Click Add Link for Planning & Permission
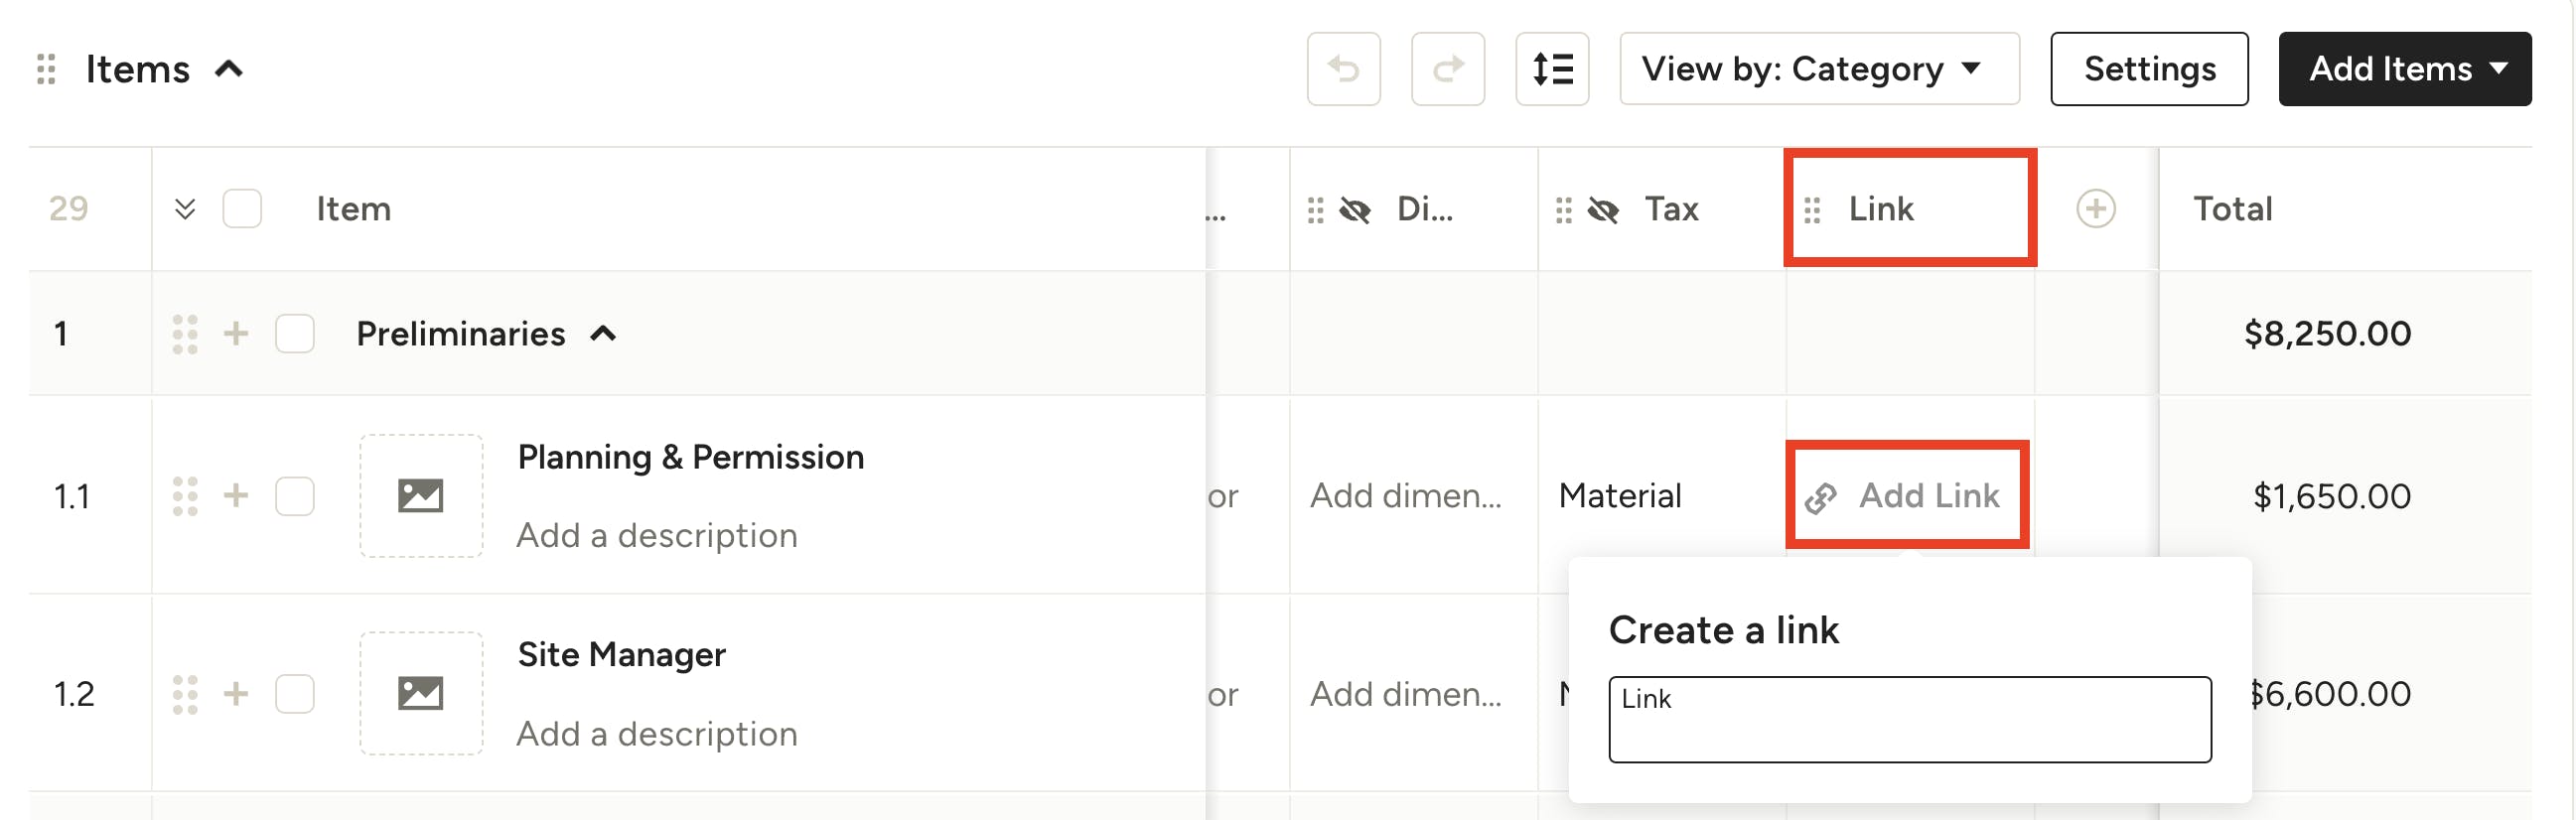This screenshot has height=820, width=2576. [x=1904, y=496]
